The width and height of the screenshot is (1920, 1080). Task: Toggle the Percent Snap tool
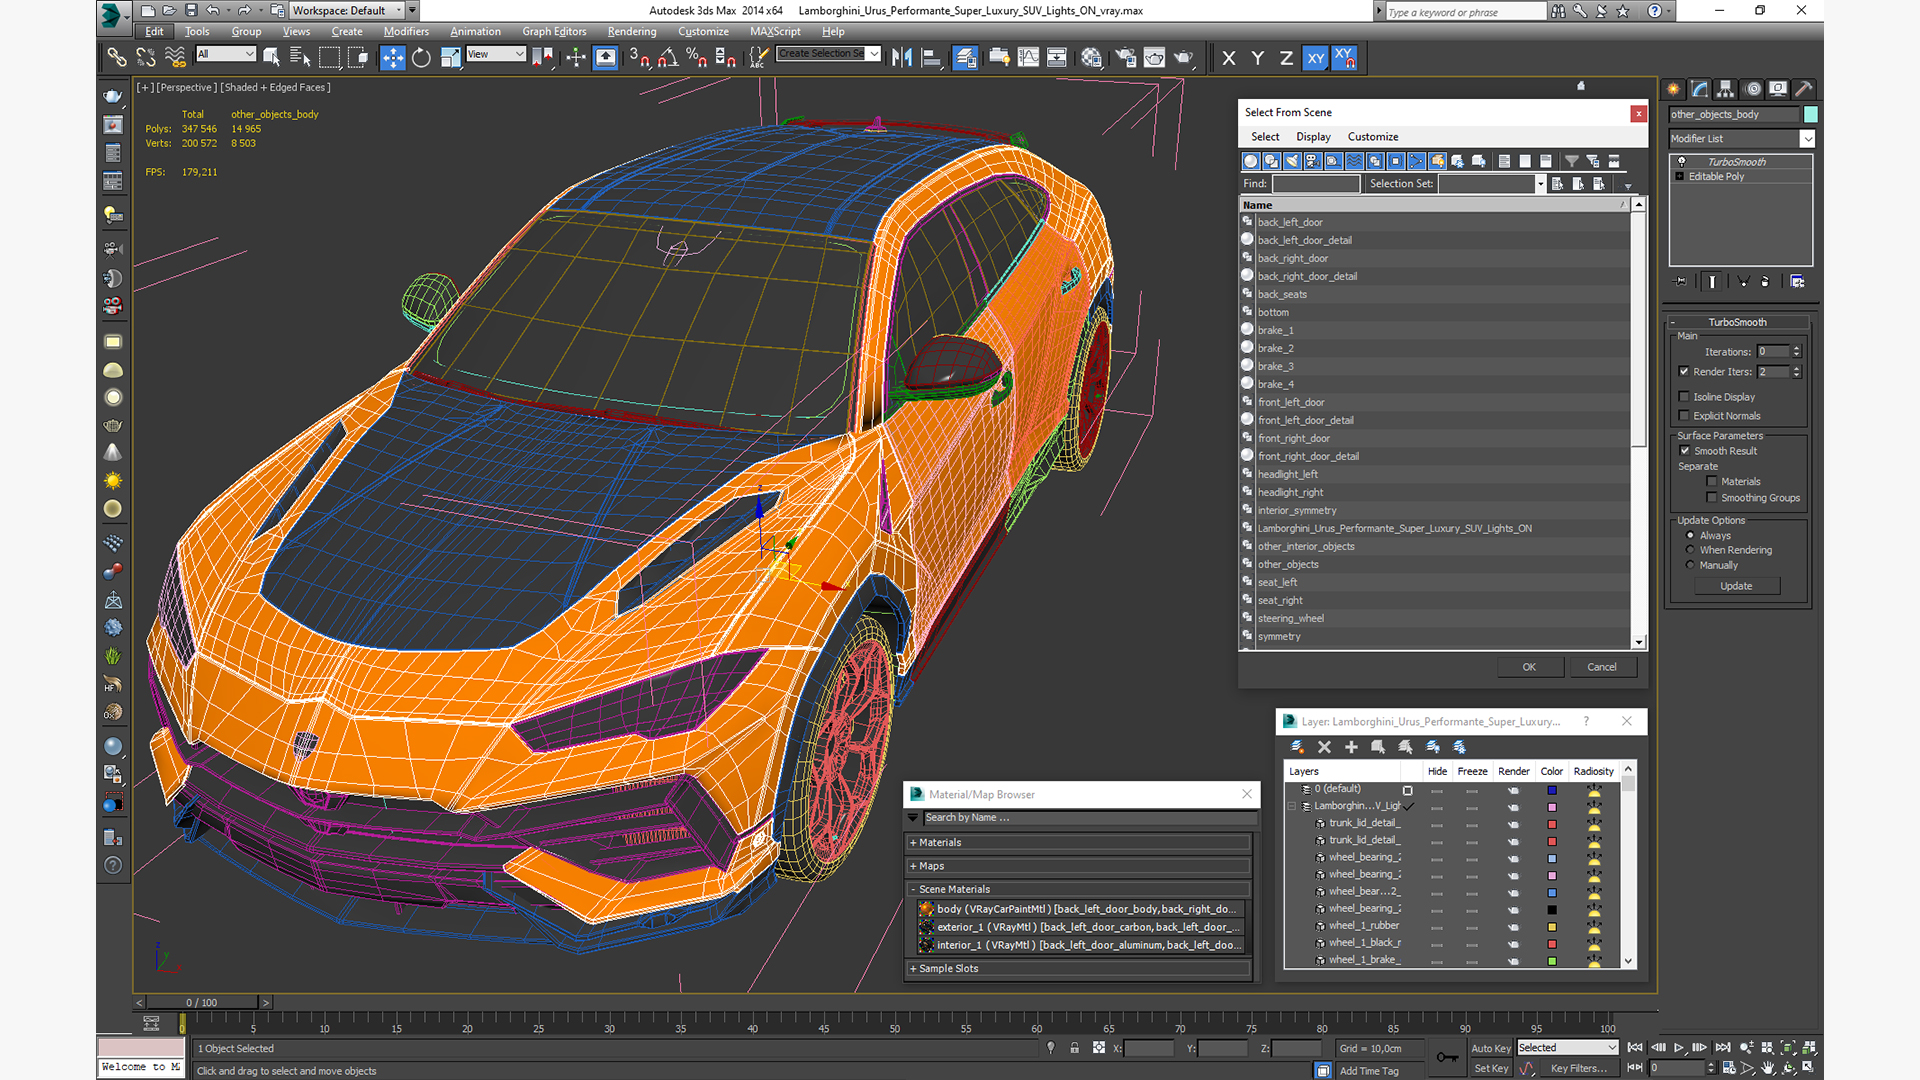(x=697, y=57)
